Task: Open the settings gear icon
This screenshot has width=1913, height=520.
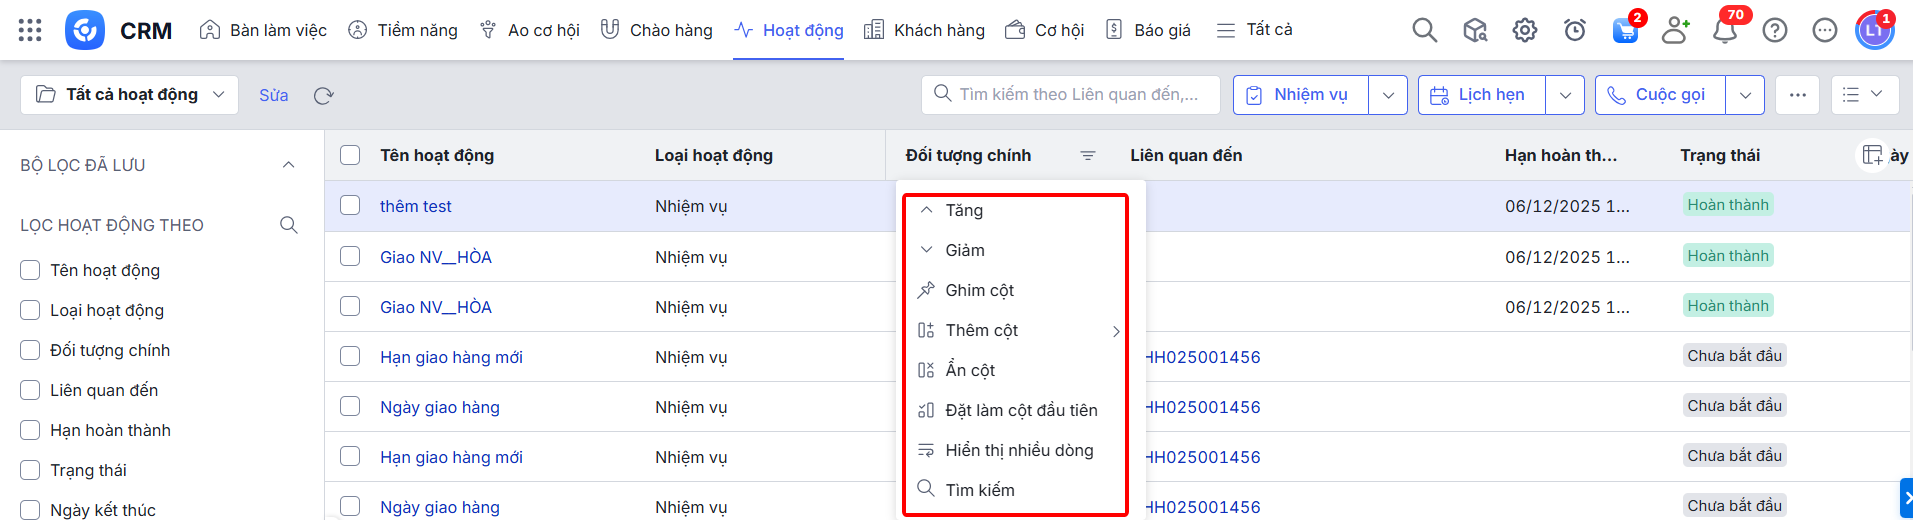Action: [x=1524, y=30]
